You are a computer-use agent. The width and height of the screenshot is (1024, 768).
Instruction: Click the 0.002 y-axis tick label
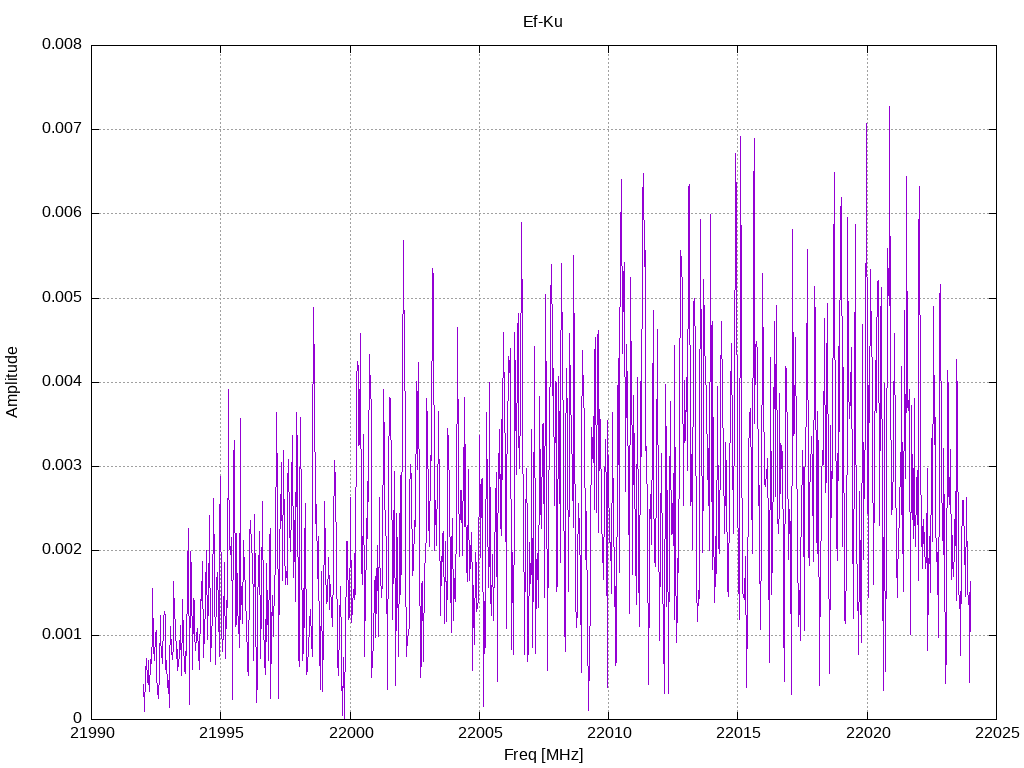pos(62,550)
